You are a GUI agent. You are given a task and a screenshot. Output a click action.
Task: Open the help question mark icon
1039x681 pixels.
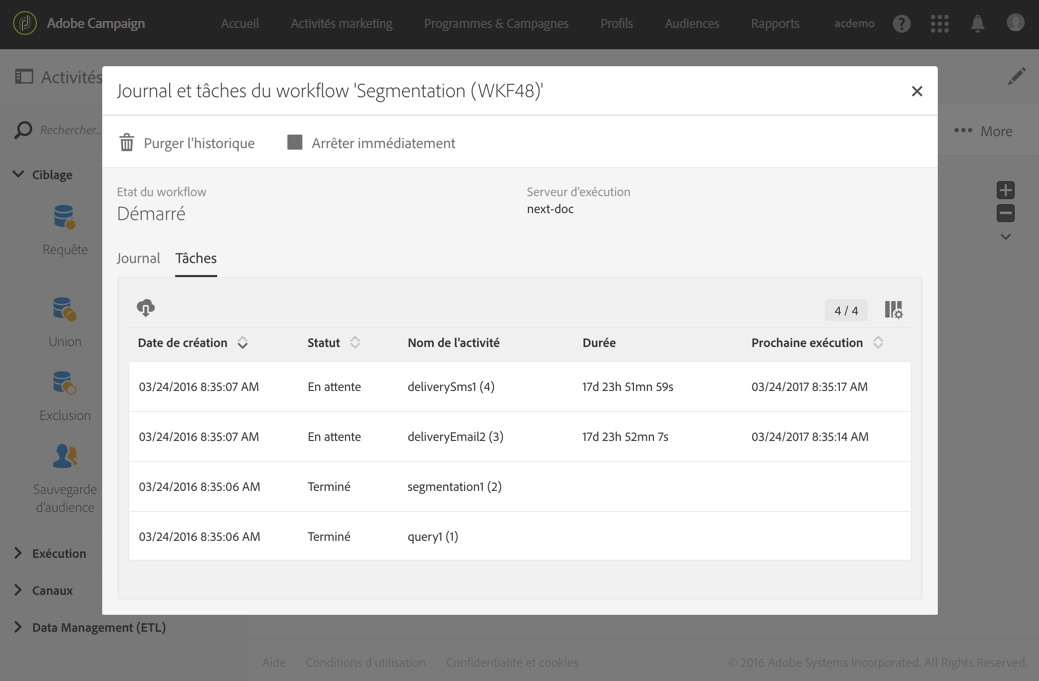point(902,24)
